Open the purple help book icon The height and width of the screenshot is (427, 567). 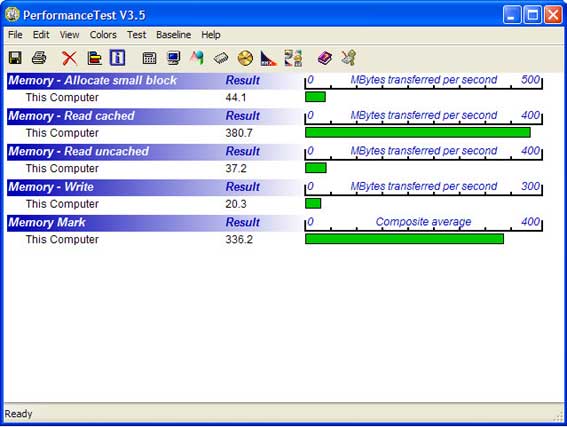[x=325, y=58]
